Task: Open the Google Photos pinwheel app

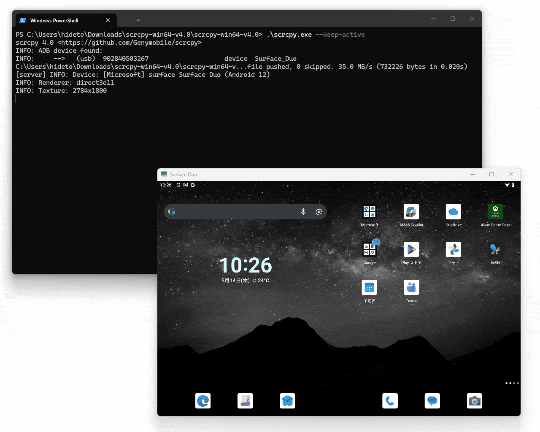Action: [x=453, y=249]
